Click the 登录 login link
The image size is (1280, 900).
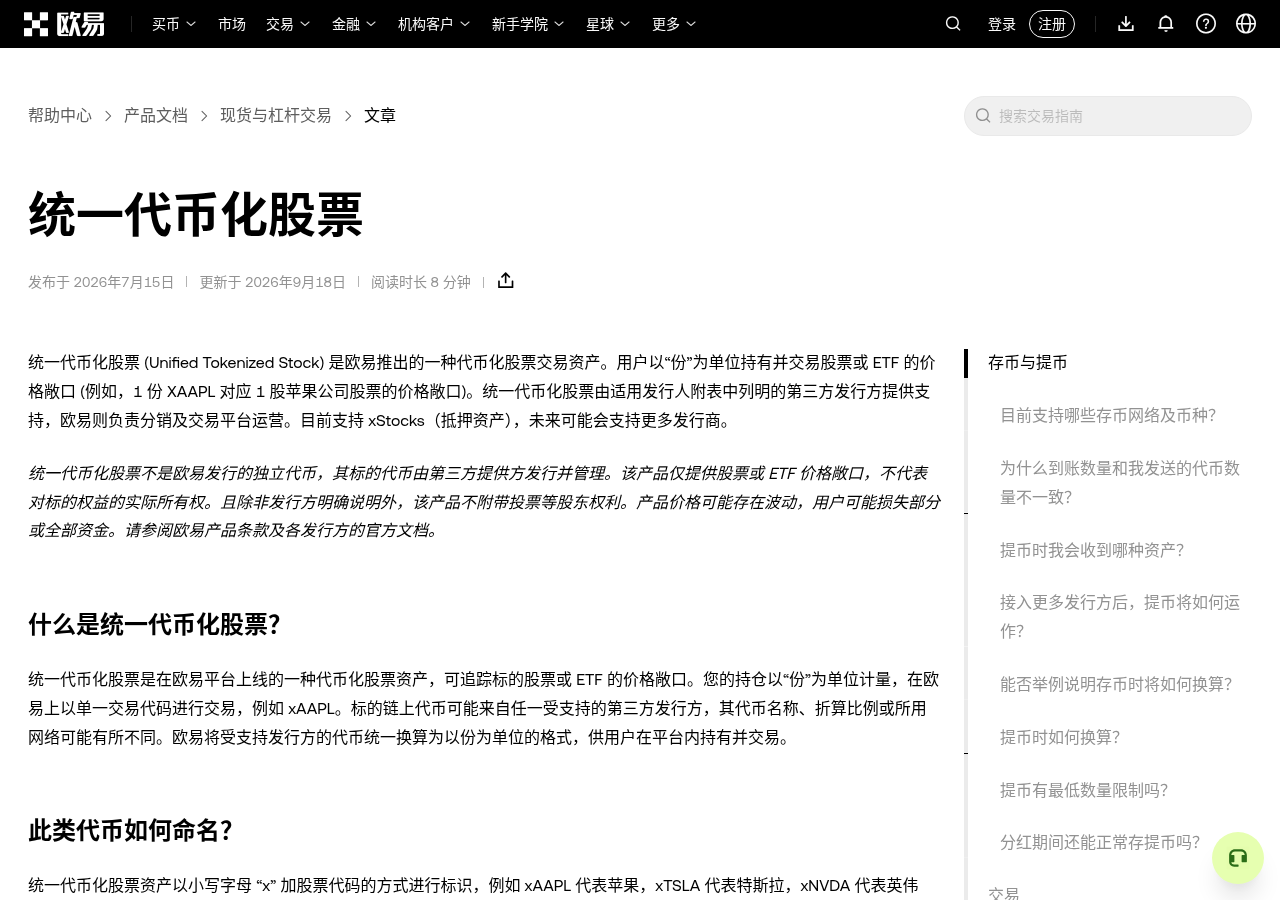(x=1002, y=24)
